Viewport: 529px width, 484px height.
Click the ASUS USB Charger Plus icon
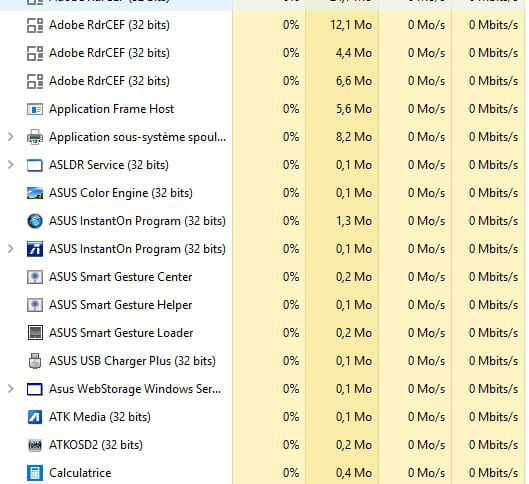tap(35, 361)
